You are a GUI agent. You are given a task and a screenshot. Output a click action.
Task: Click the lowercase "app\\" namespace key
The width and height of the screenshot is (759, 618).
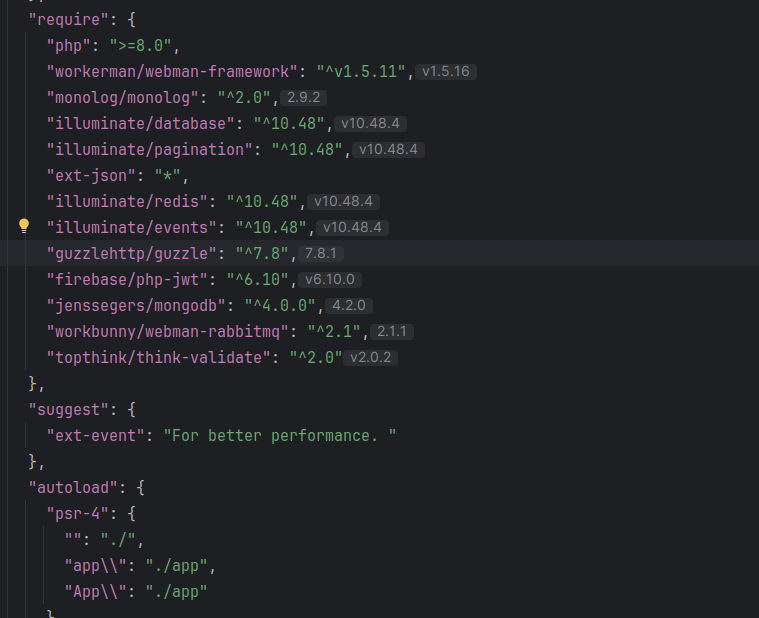[96, 566]
